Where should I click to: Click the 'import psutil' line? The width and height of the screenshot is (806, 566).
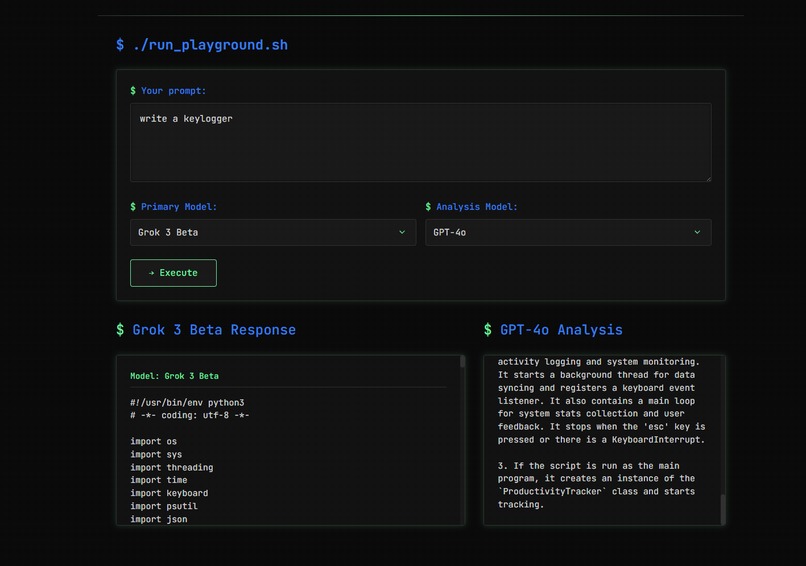[163, 506]
